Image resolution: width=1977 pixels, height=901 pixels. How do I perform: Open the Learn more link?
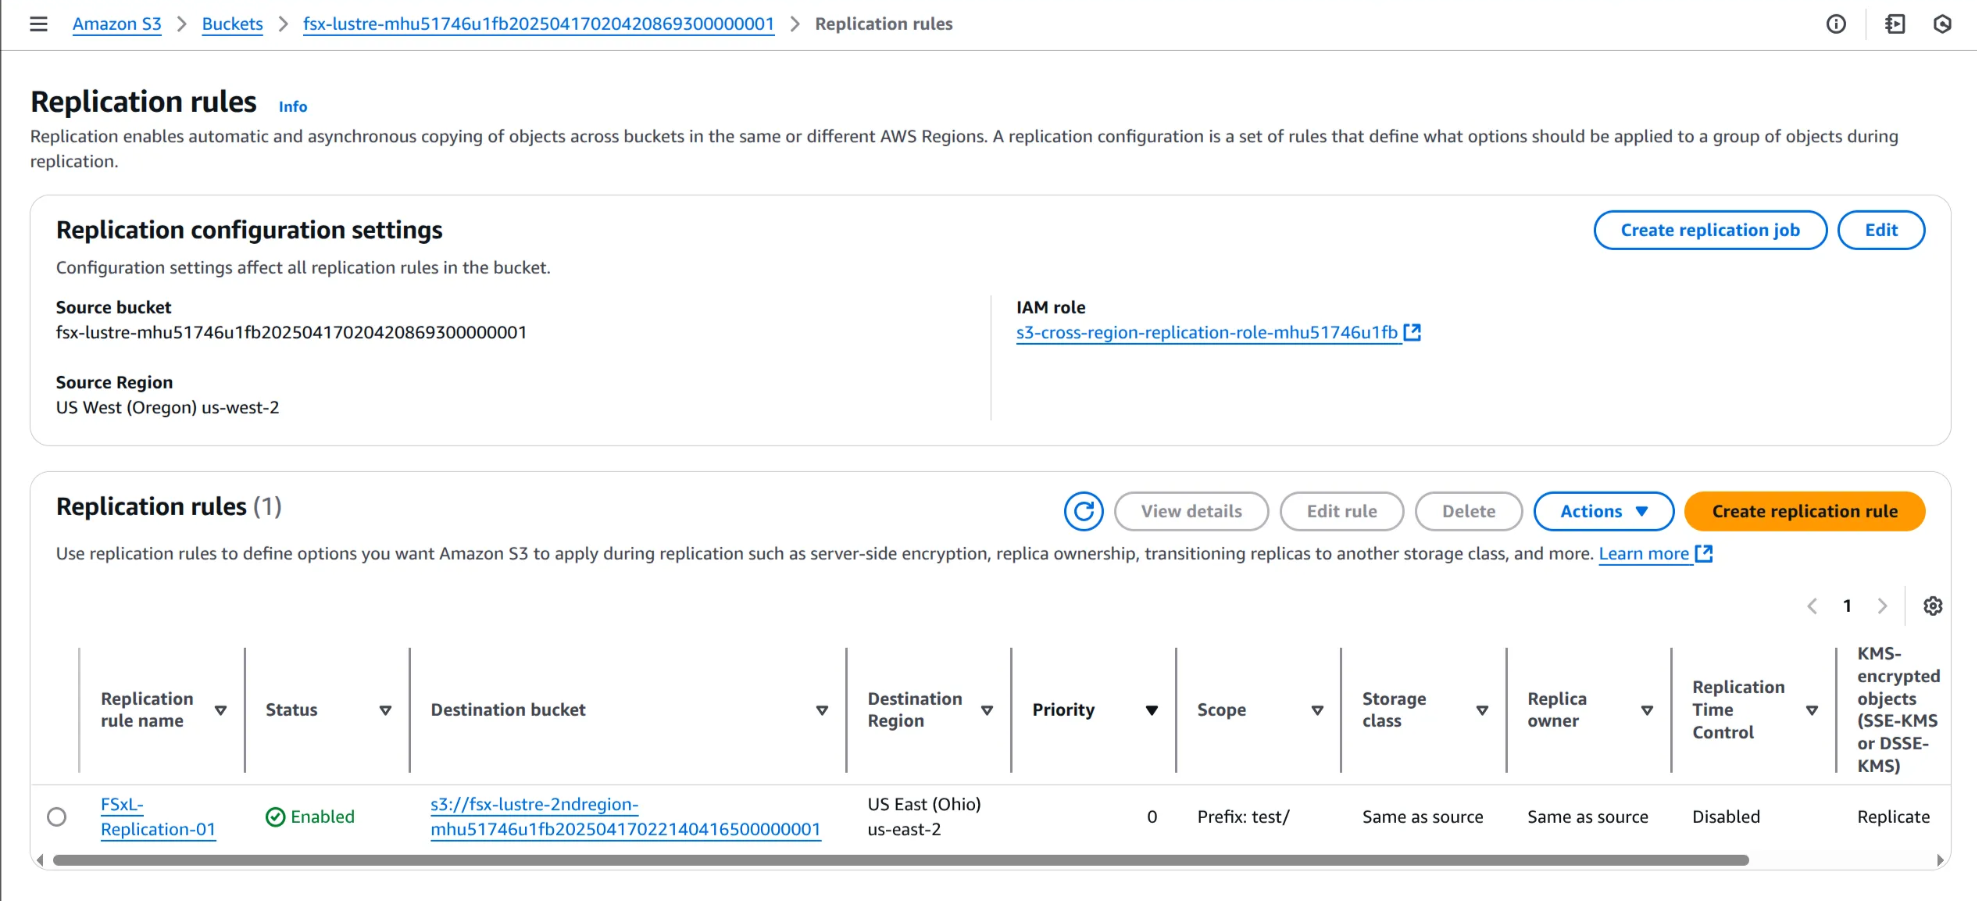point(1644,553)
